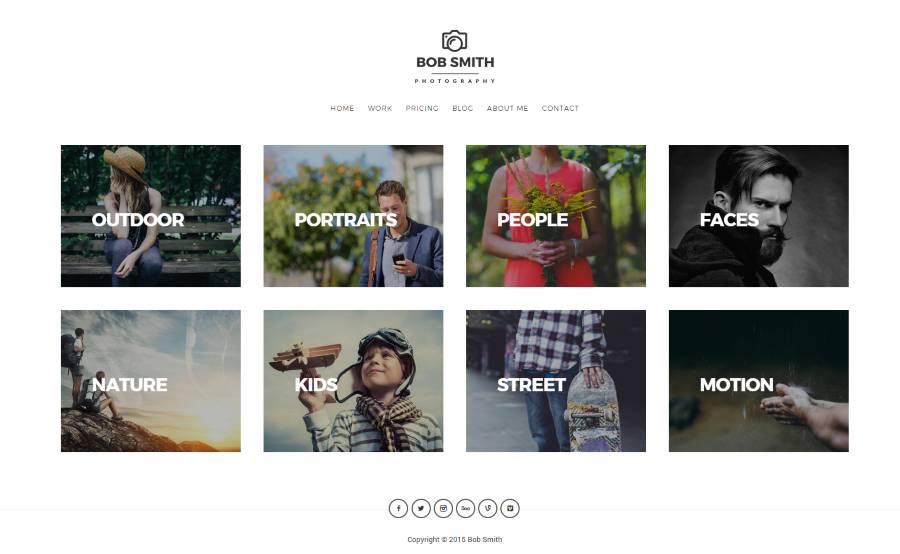Image resolution: width=900 pixels, height=554 pixels.
Task: Open the Faces gallery thumbnail
Action: (759, 216)
